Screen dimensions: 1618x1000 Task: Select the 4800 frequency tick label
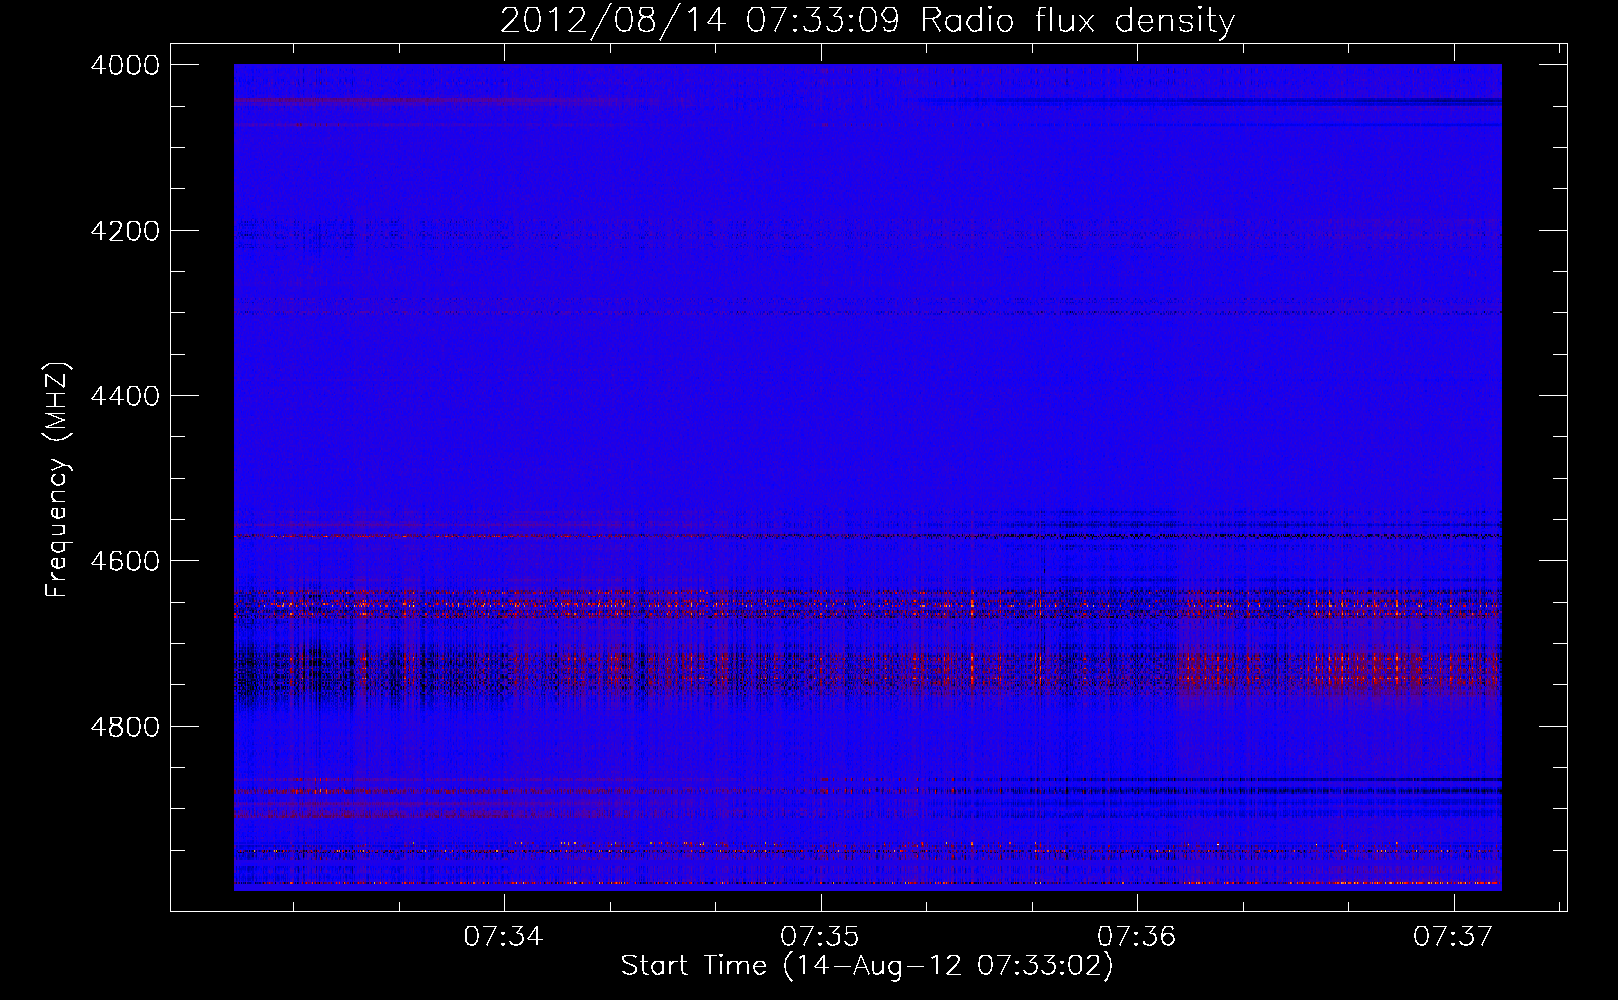125,727
